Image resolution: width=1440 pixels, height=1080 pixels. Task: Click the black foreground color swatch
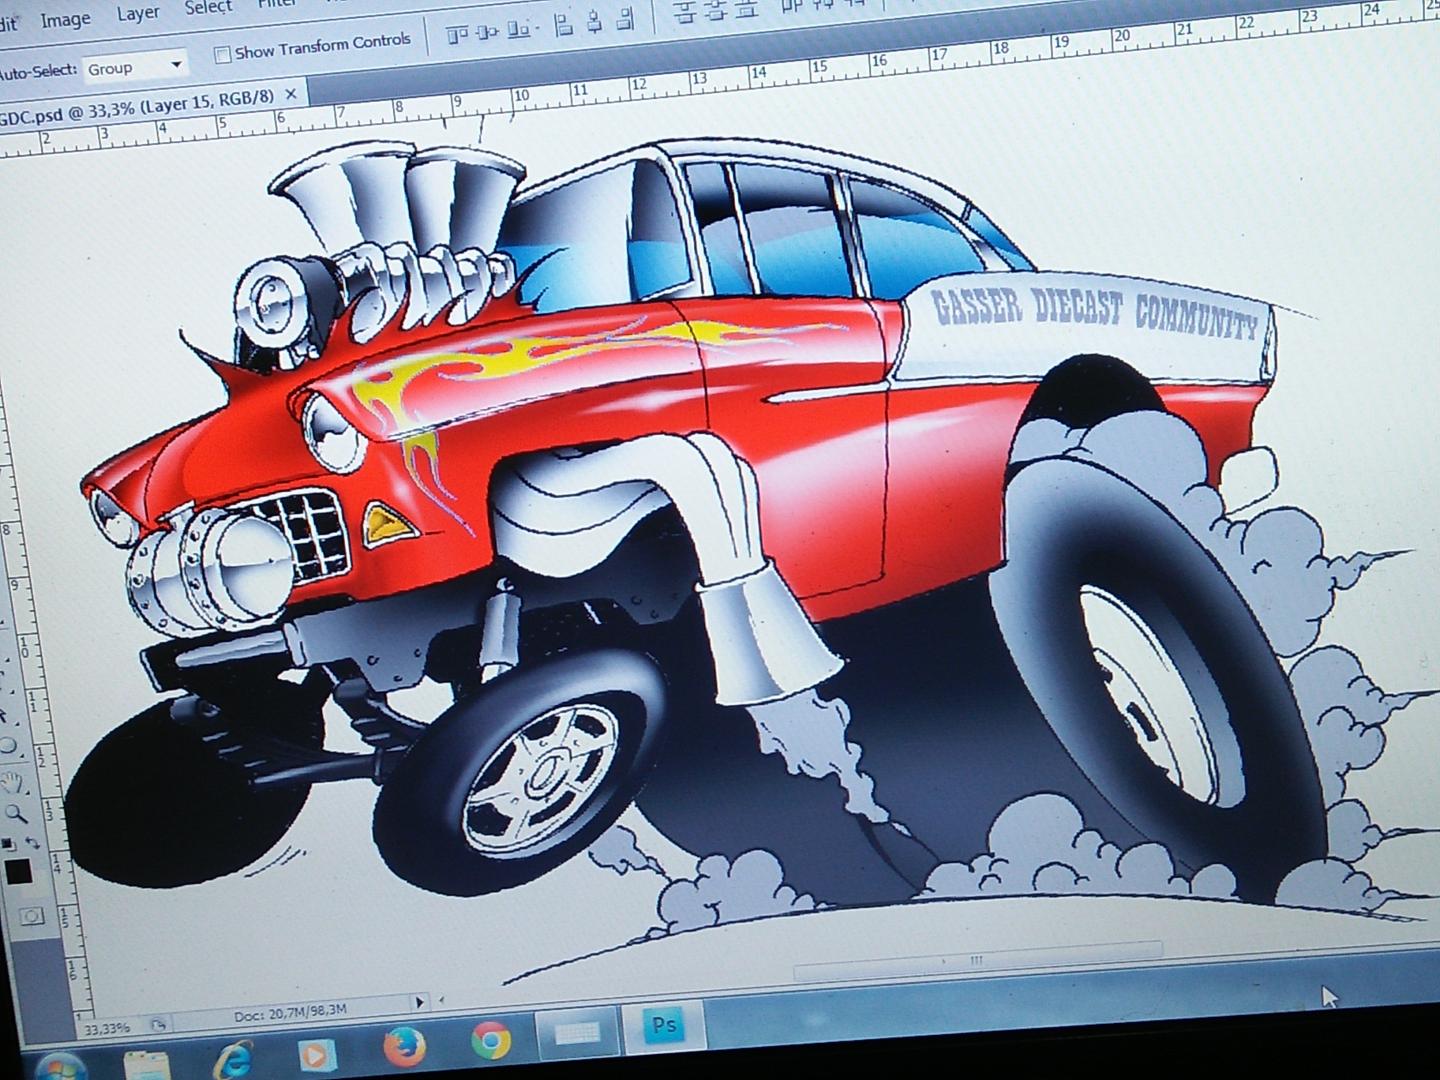(x=17, y=872)
